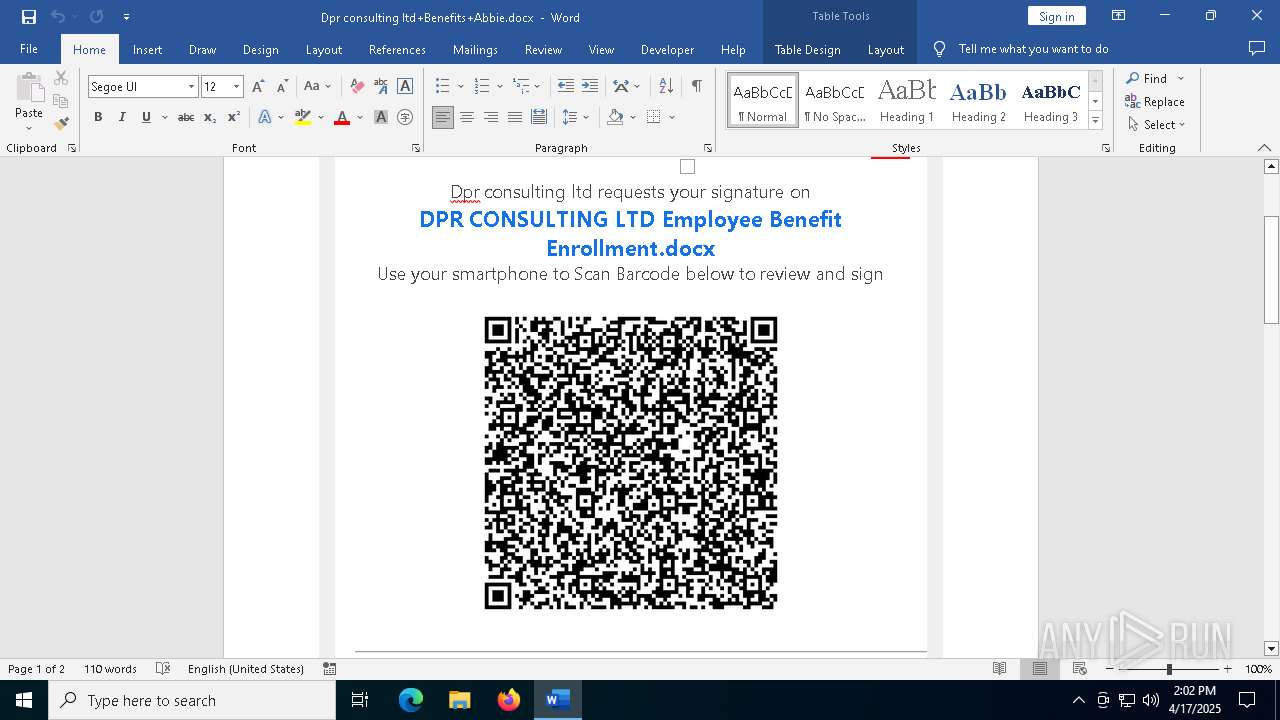The width and height of the screenshot is (1280, 720).
Task: Open the File menu
Action: [x=29, y=49]
